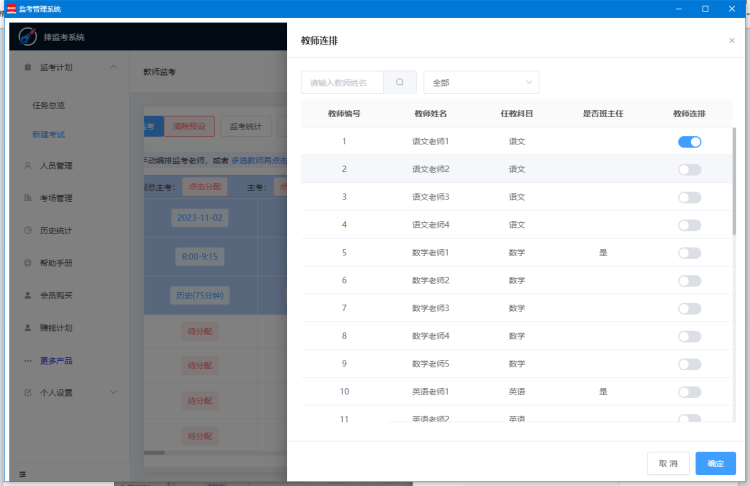The image size is (750, 486).
Task: Maximize the 监考管理系统 window
Action: click(x=705, y=9)
